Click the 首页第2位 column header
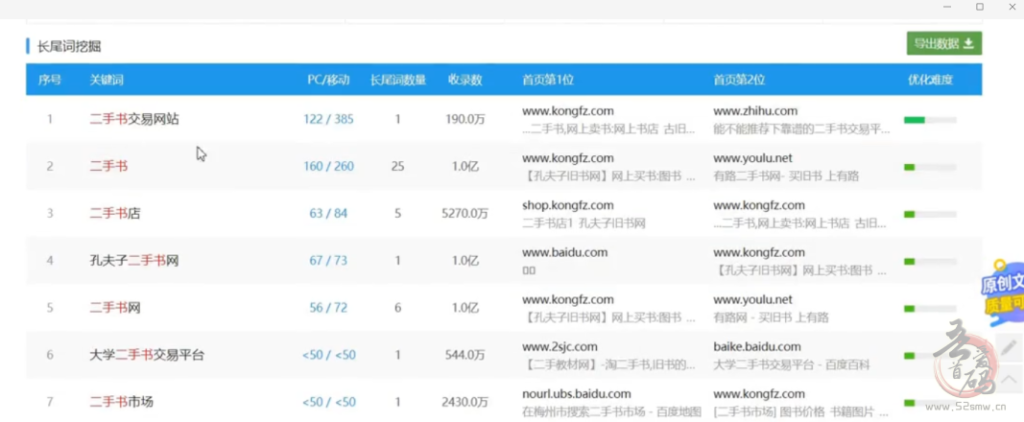Screen dimensions: 1024x422 pyautogui.click(x=739, y=80)
